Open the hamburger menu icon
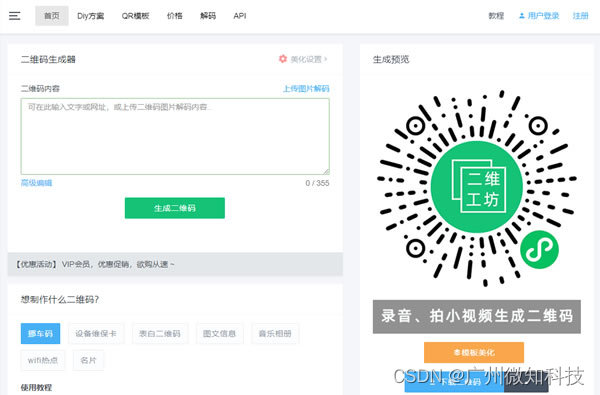600x395 pixels. click(x=15, y=16)
